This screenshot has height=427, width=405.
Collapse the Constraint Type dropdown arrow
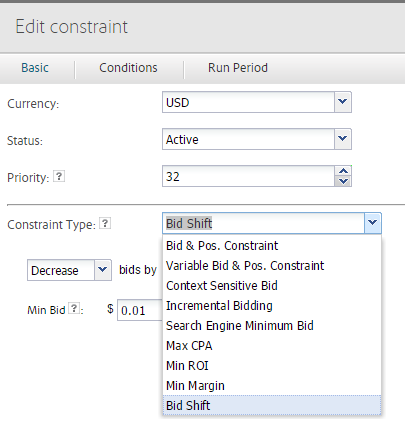pyautogui.click(x=373, y=223)
